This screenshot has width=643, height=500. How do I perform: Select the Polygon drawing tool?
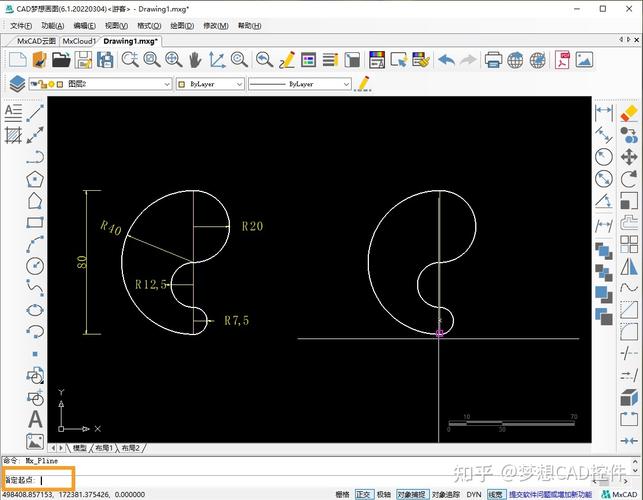pos(35,178)
